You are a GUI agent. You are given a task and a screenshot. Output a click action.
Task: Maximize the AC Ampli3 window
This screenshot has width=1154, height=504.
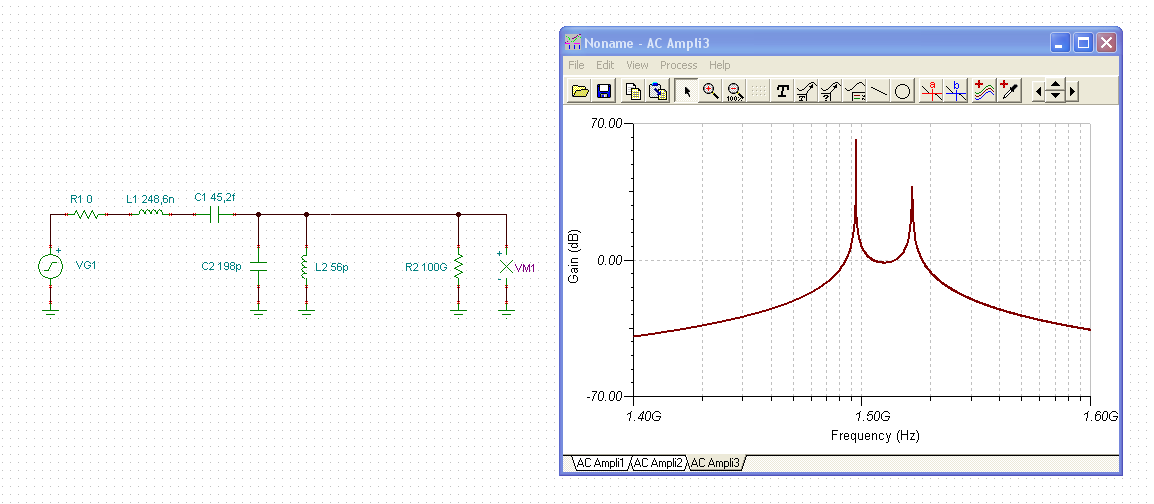pyautogui.click(x=1083, y=43)
